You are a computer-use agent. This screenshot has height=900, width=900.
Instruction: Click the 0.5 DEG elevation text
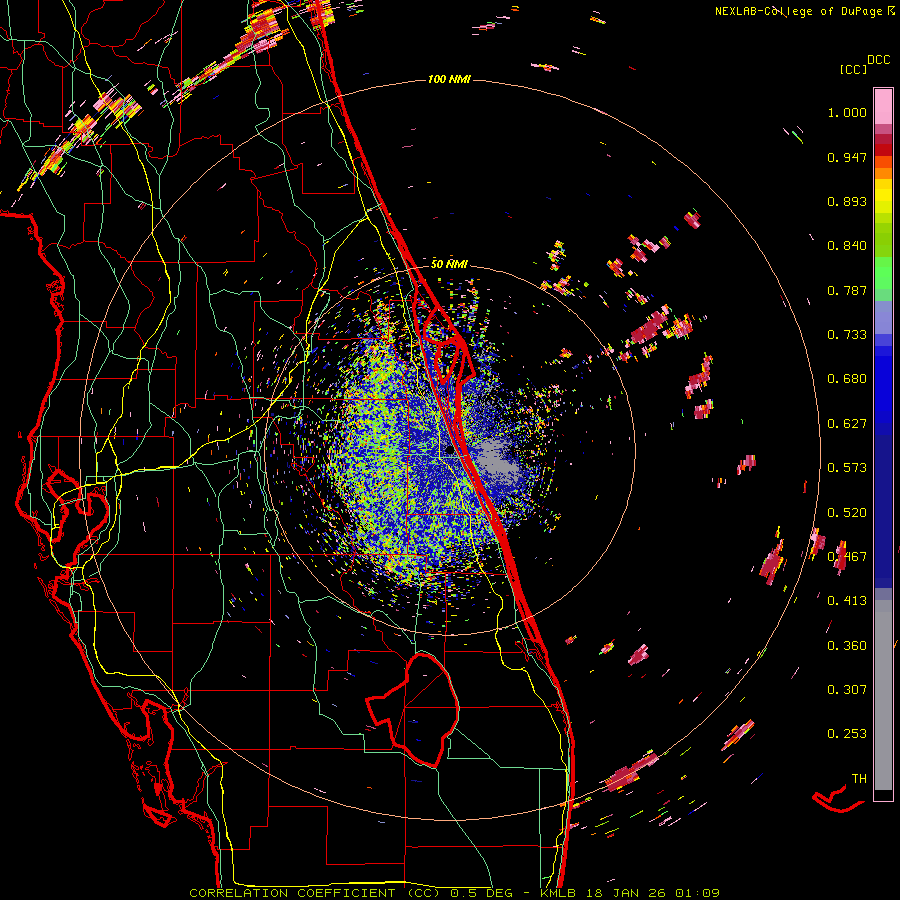(x=481, y=893)
